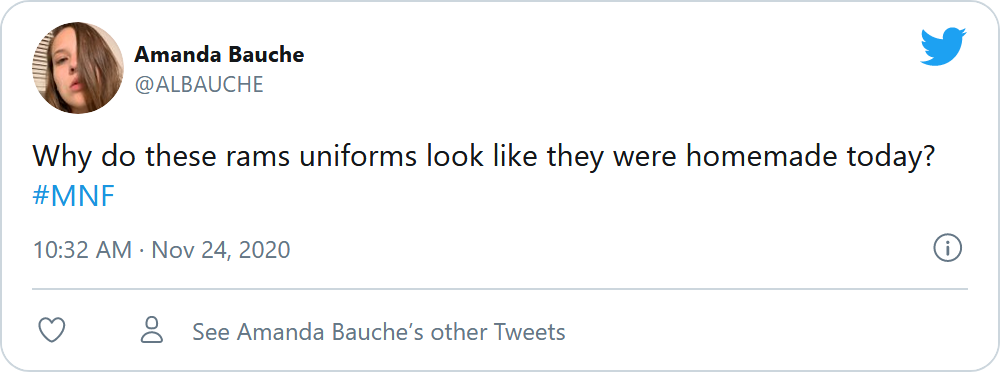Screen dimensions: 1000x372
Task: Click the Twitter bird logo
Action: [943, 46]
